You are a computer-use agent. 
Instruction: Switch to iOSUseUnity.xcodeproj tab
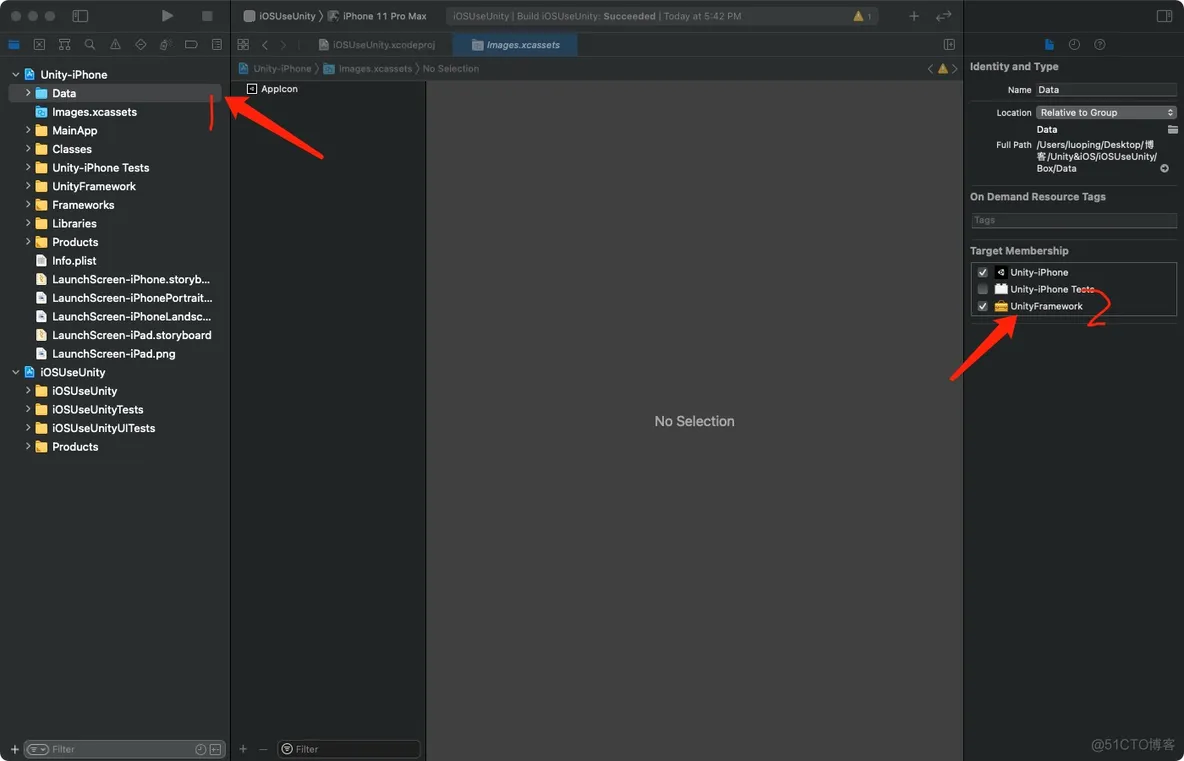[378, 45]
